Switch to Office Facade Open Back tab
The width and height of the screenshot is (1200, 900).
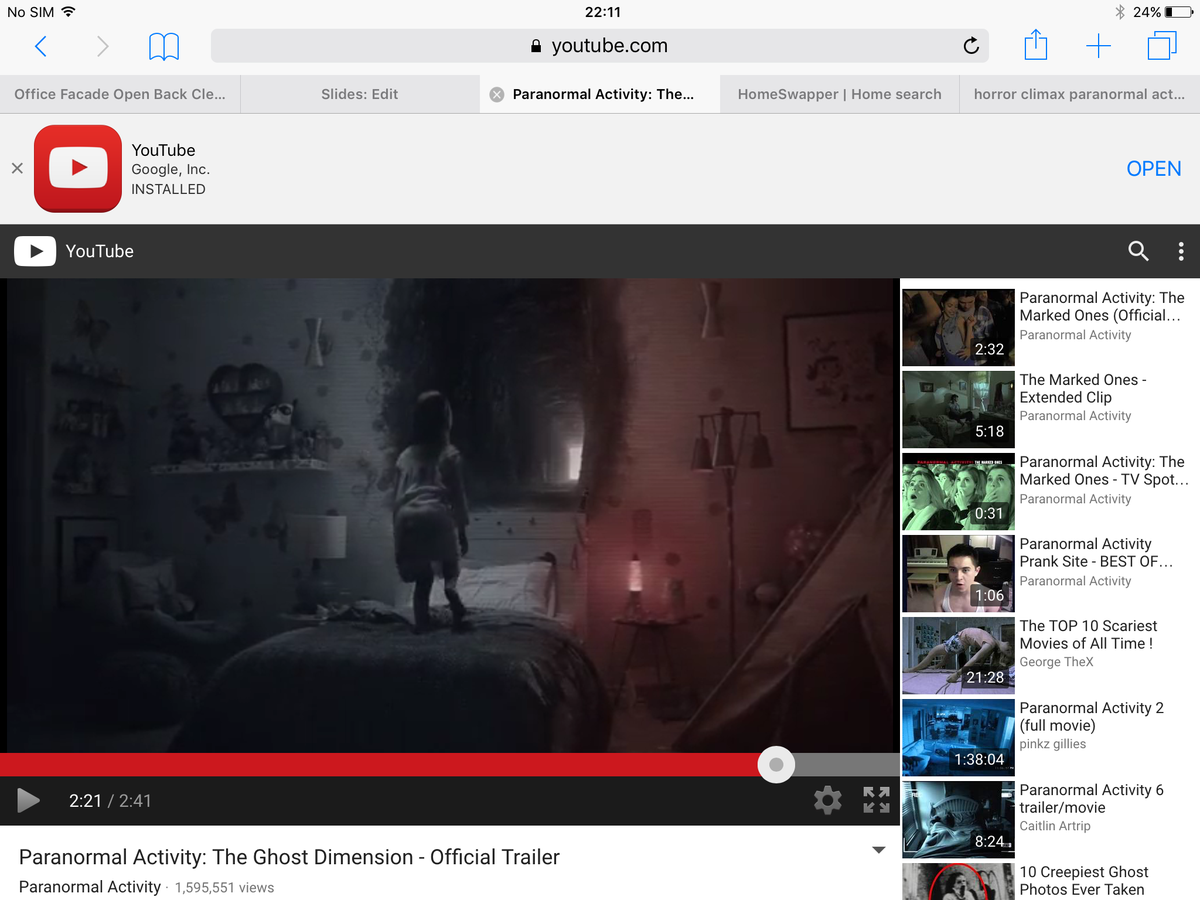(x=120, y=94)
